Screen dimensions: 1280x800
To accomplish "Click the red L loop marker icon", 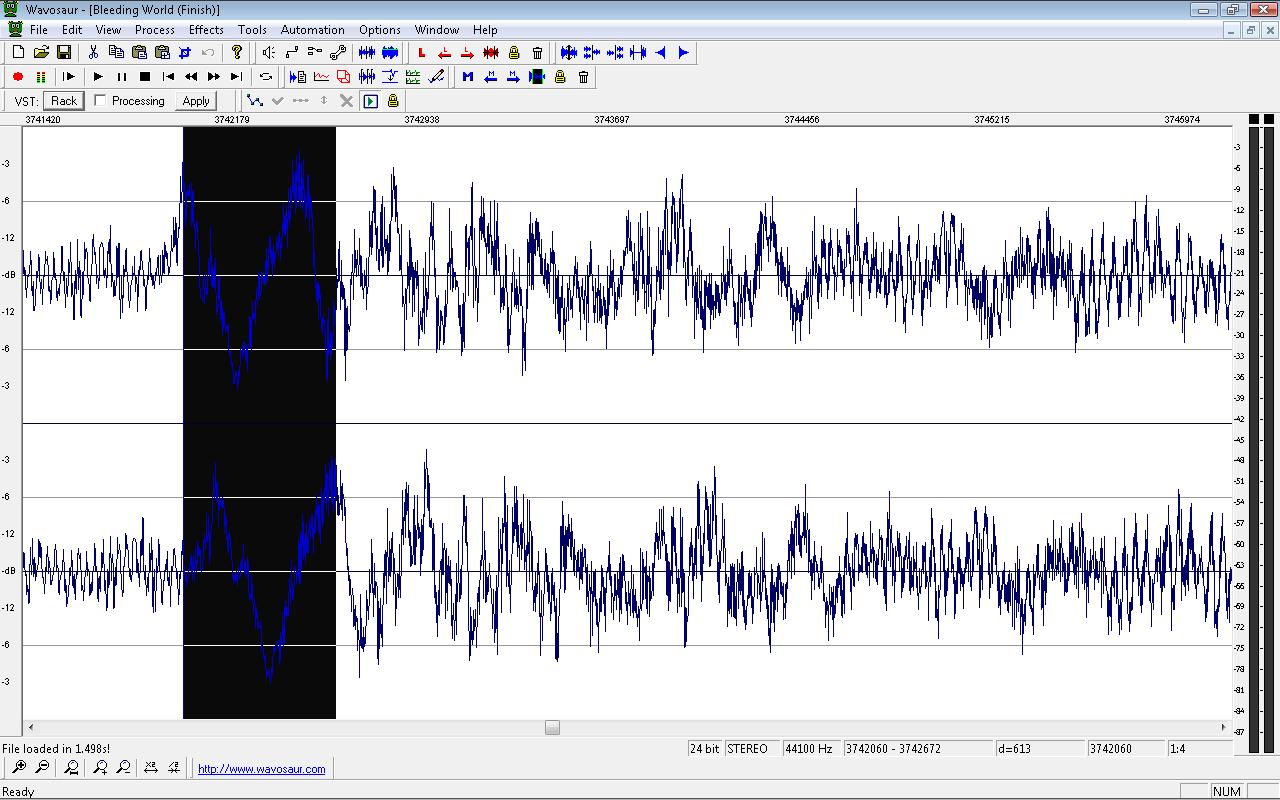I will [x=422, y=53].
